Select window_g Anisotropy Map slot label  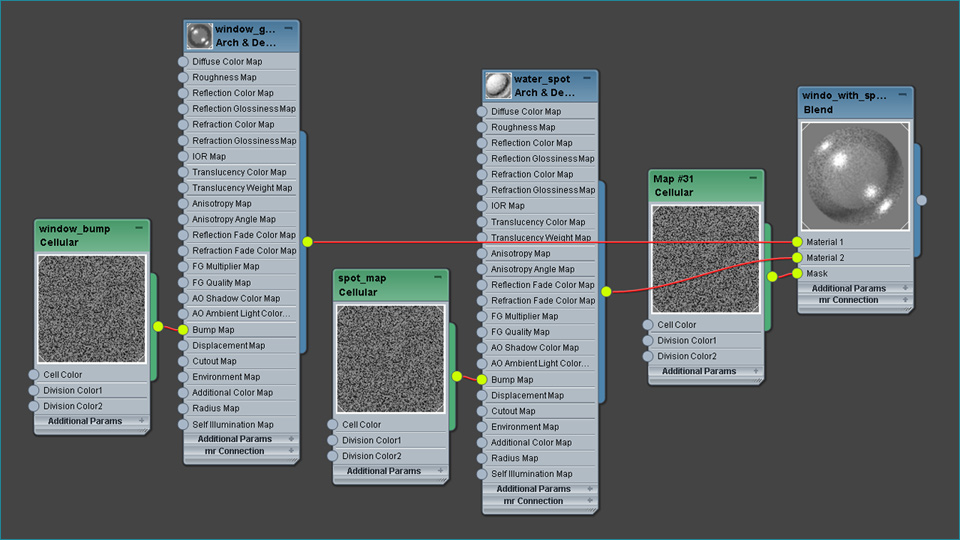click(222, 203)
